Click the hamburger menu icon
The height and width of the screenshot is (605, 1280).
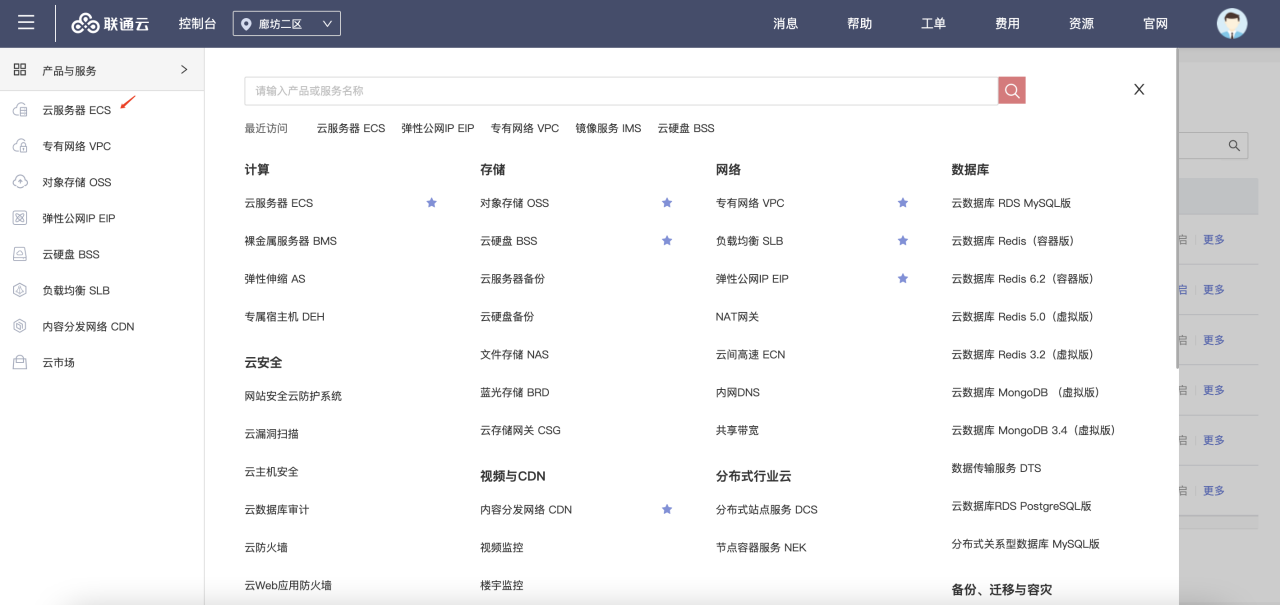click(x=26, y=23)
